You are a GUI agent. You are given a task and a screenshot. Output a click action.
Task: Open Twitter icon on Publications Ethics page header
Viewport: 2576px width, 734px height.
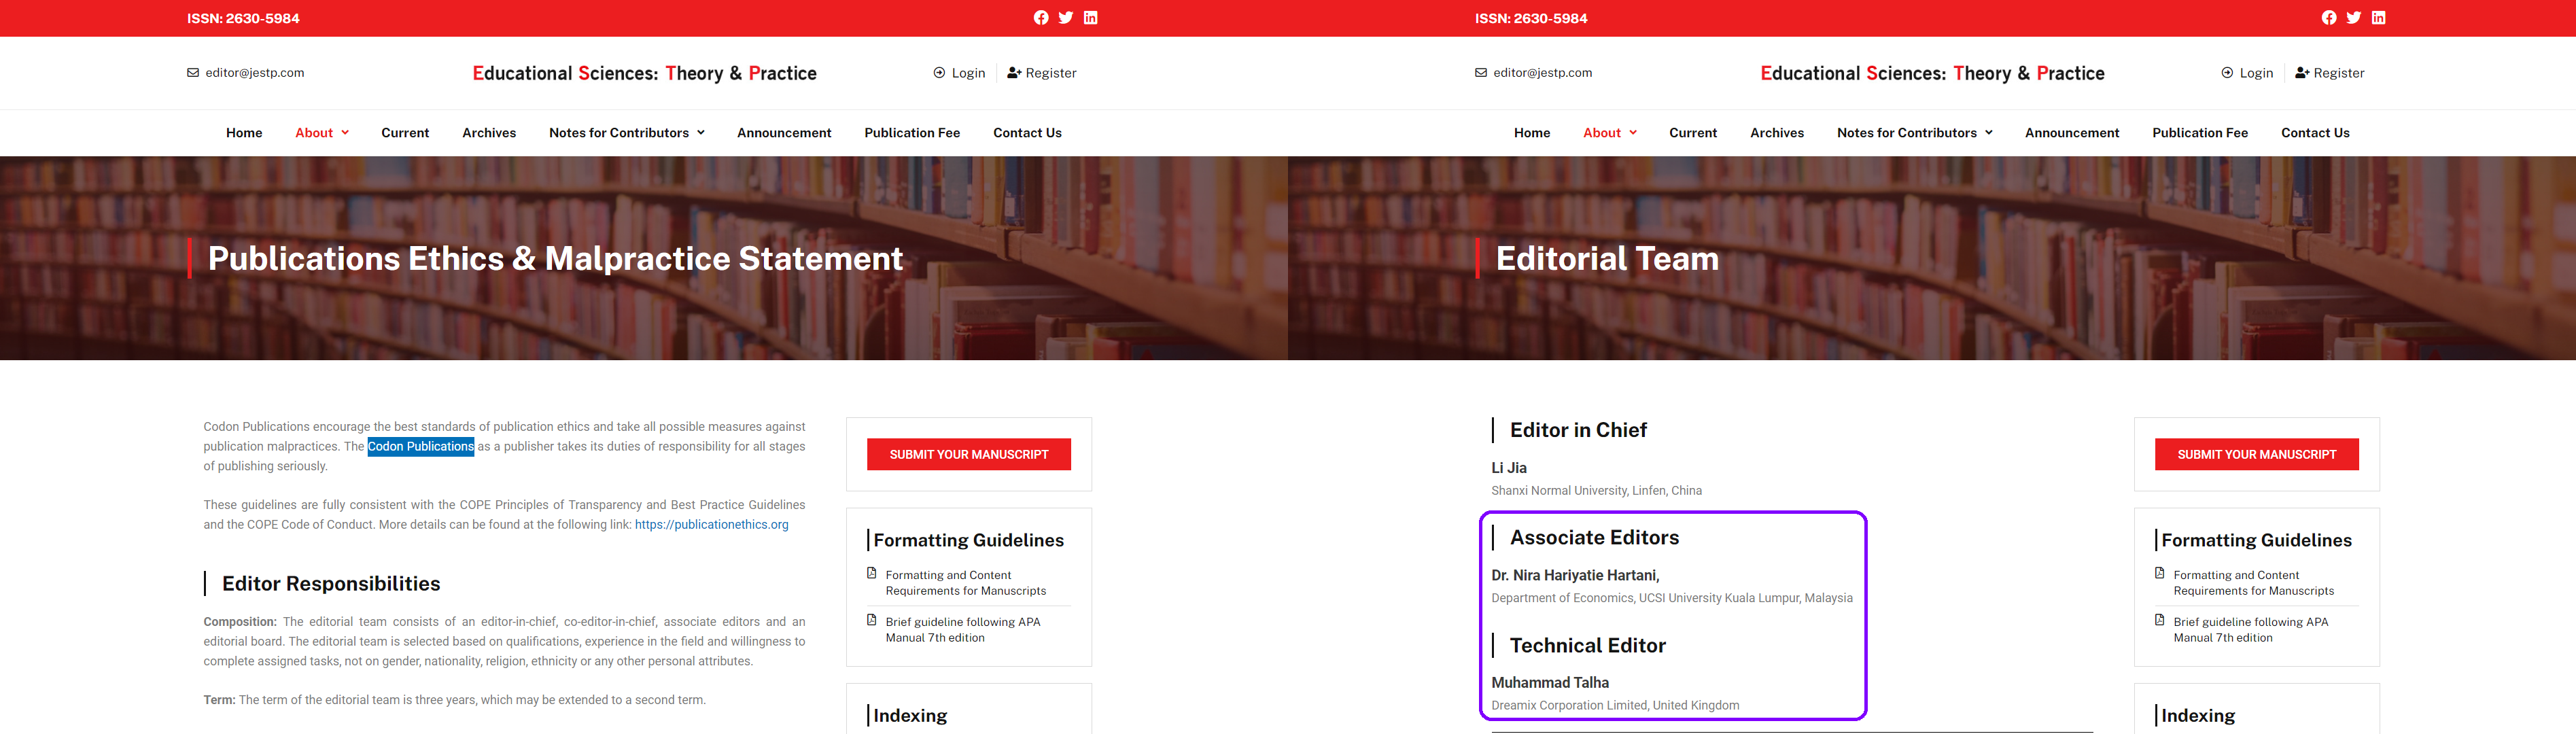[1066, 18]
